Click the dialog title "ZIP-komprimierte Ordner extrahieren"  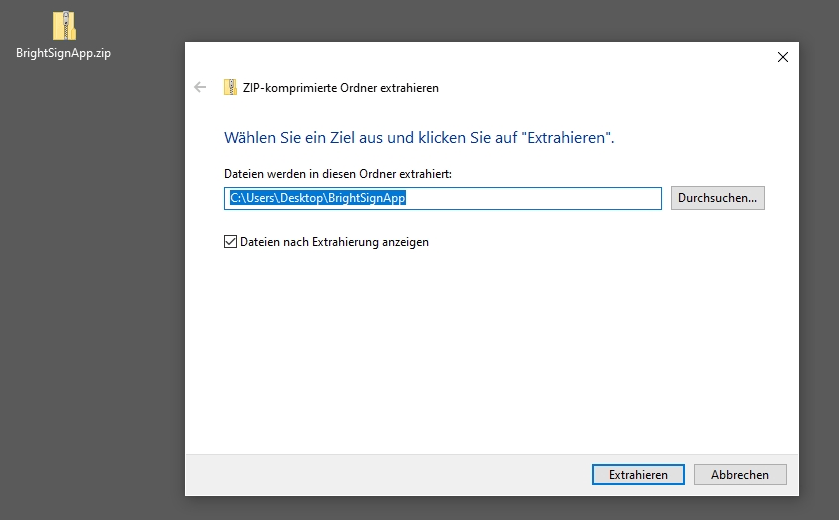coord(340,88)
